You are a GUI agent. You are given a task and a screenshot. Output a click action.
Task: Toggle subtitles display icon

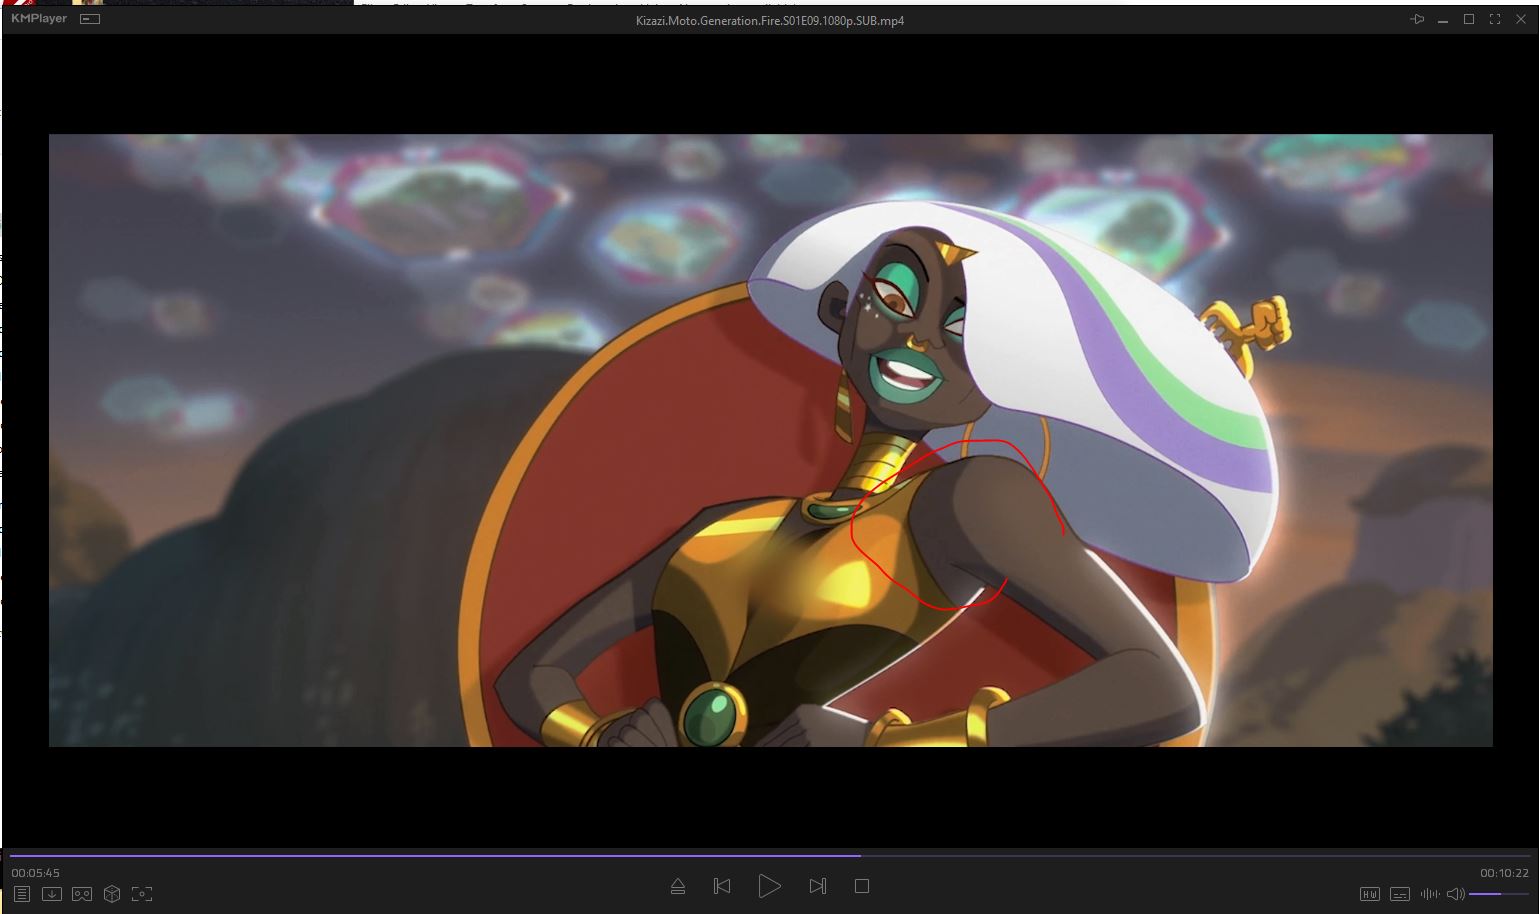1400,894
